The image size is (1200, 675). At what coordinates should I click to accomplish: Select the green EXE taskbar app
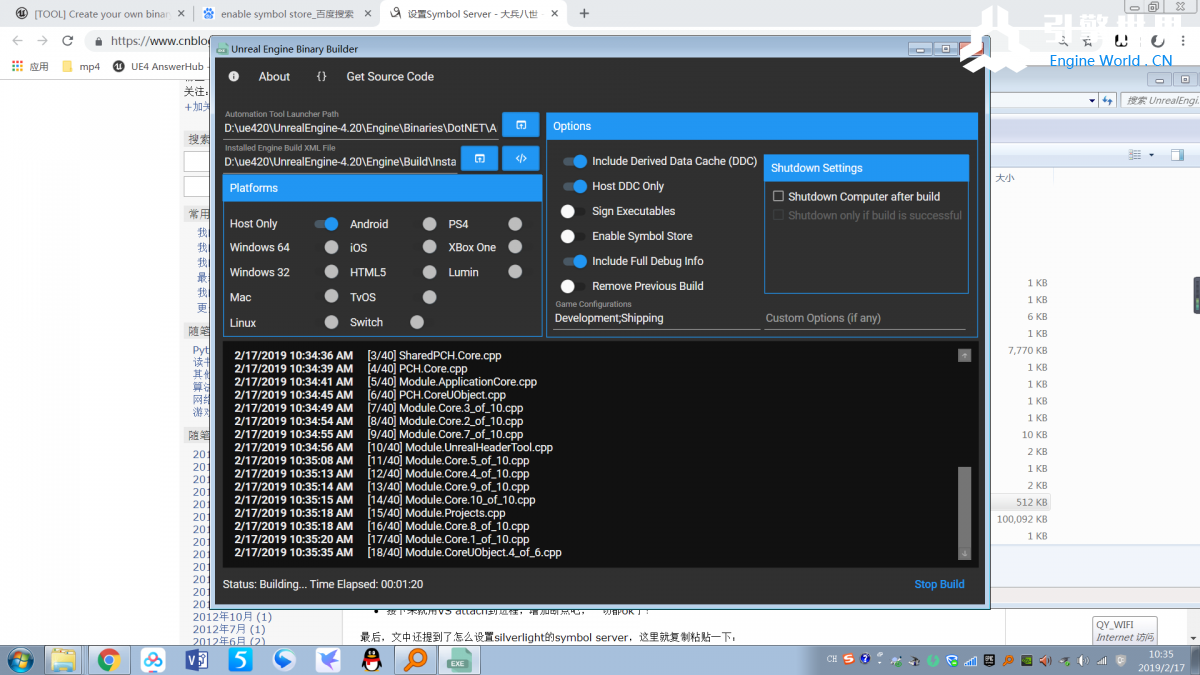458,660
